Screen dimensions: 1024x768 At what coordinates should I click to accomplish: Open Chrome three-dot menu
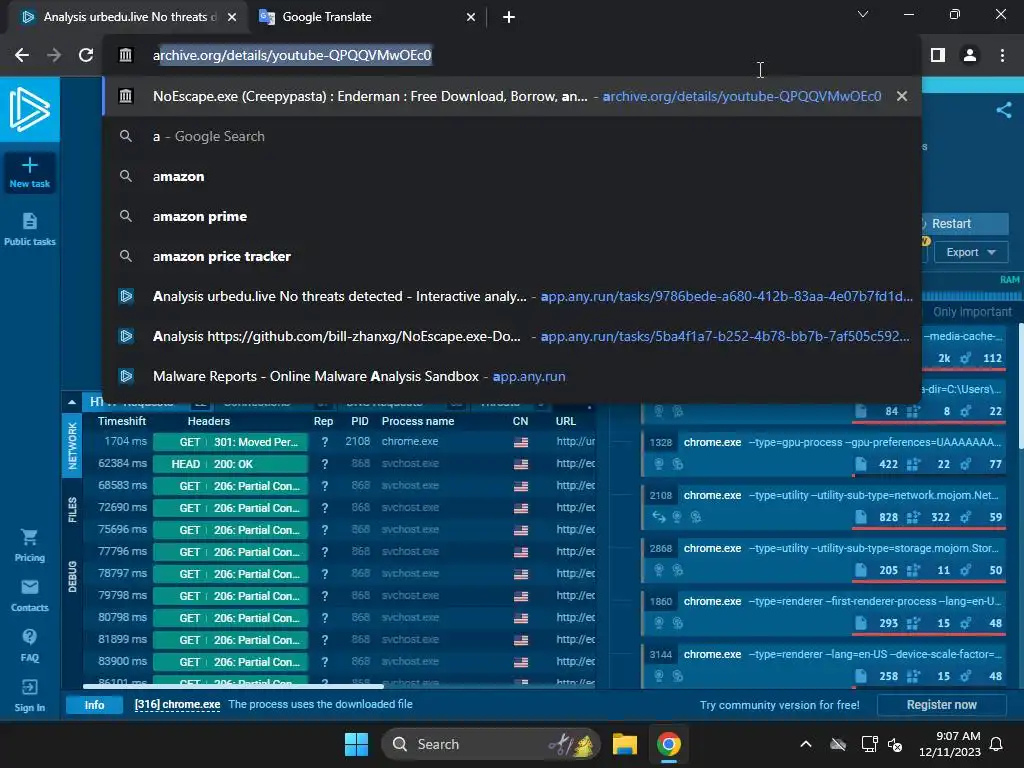click(1002, 56)
